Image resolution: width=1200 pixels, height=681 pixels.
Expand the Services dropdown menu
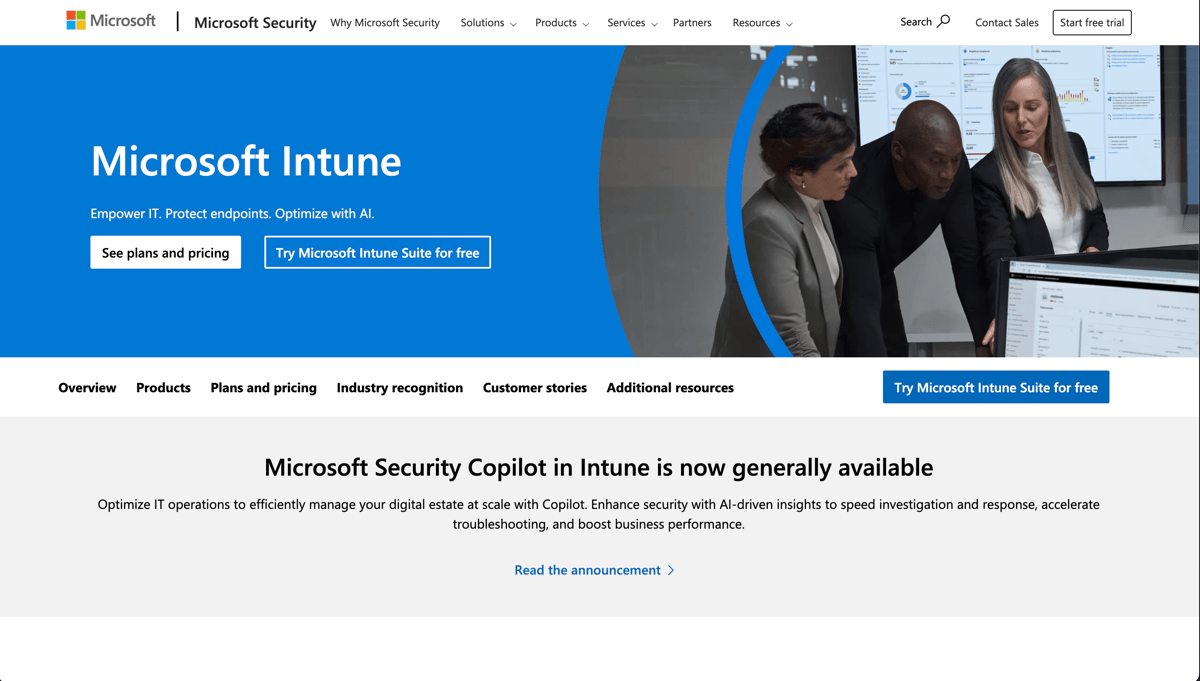pos(632,22)
